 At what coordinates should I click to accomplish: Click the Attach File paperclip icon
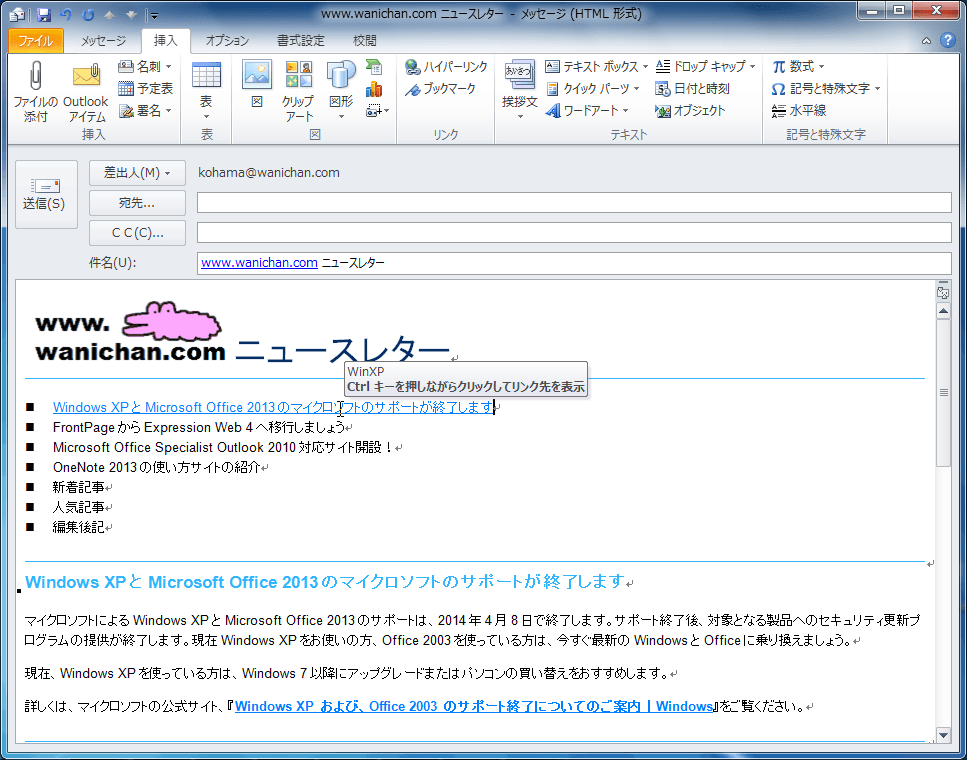[x=35, y=91]
